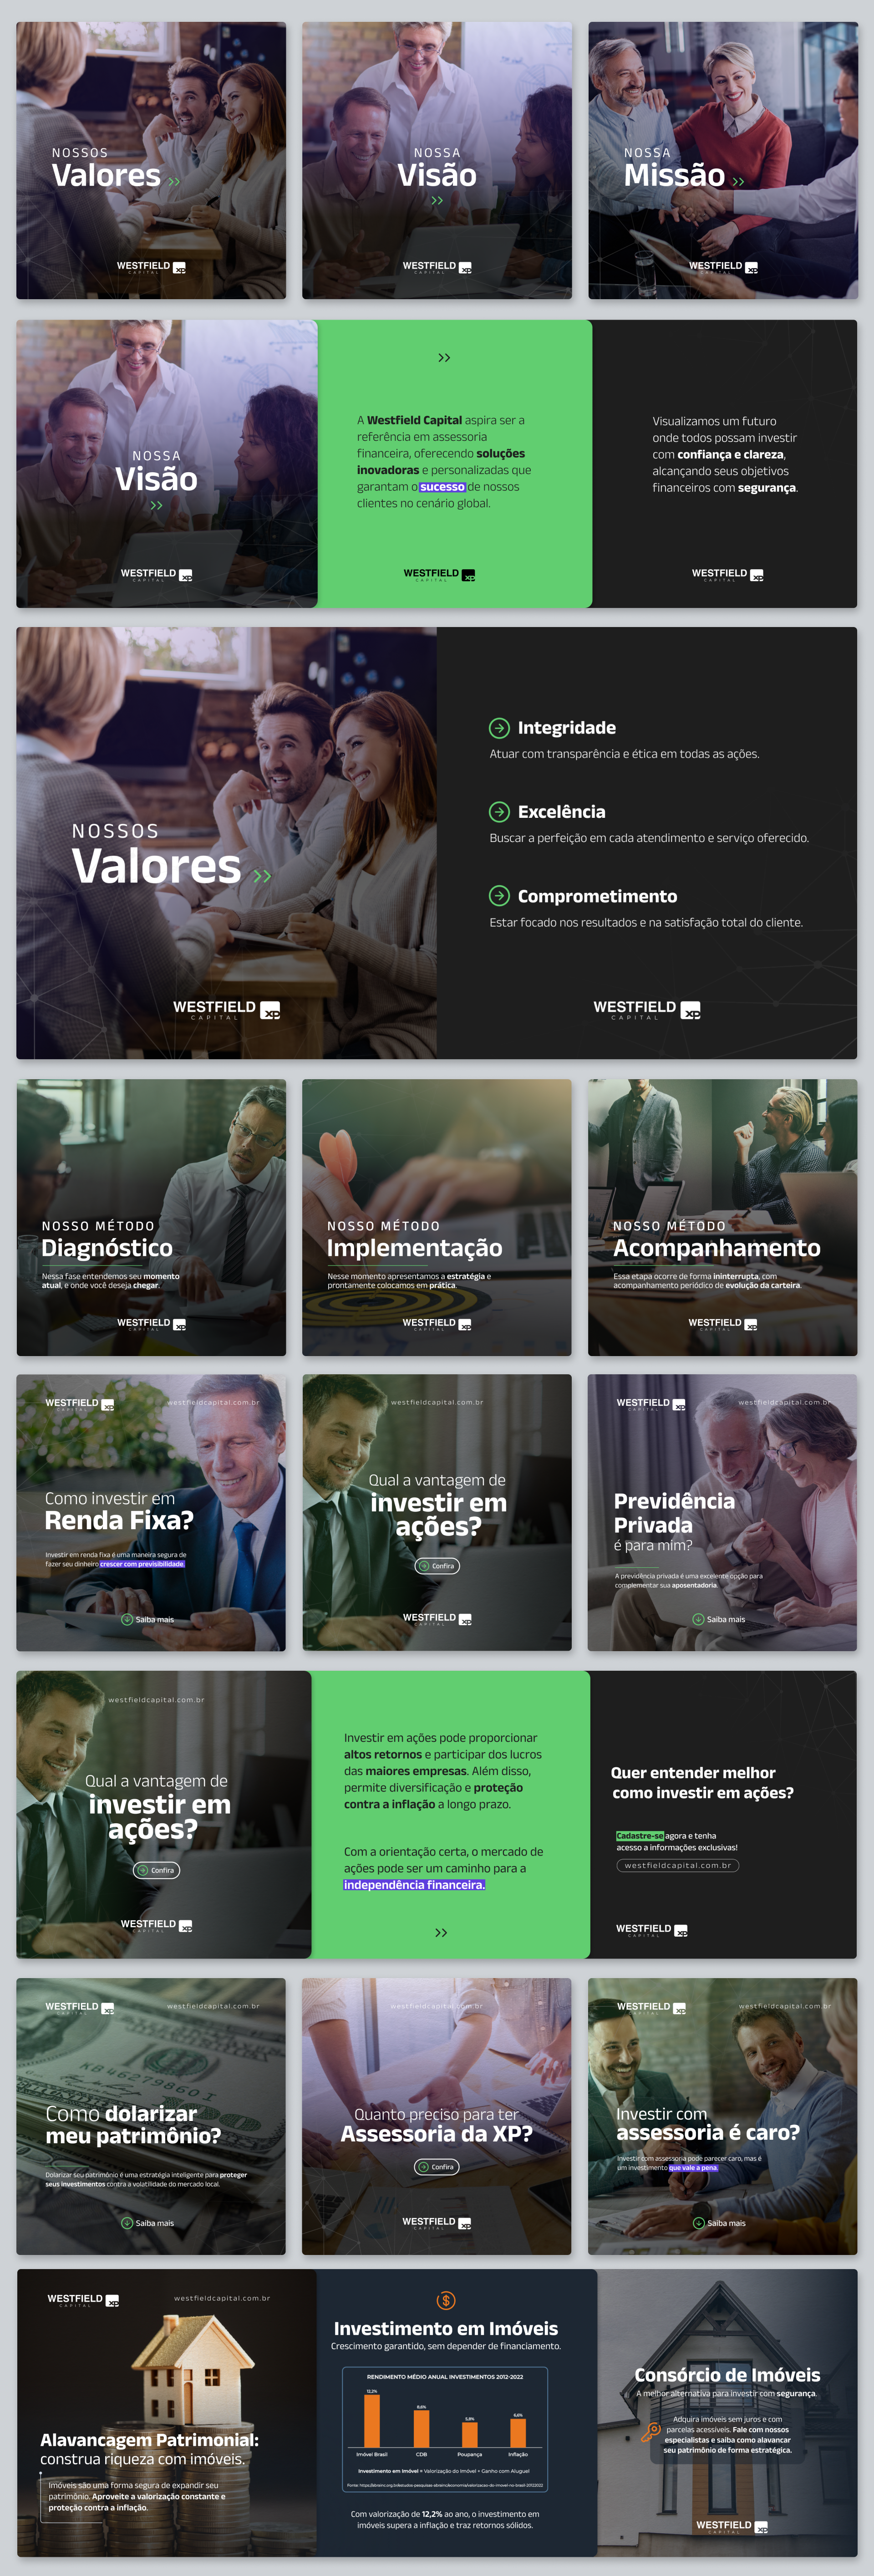The image size is (874, 2576).
Task: Click the orange dollar coin icon above Investimento em Imóveis
Action: (x=446, y=2301)
